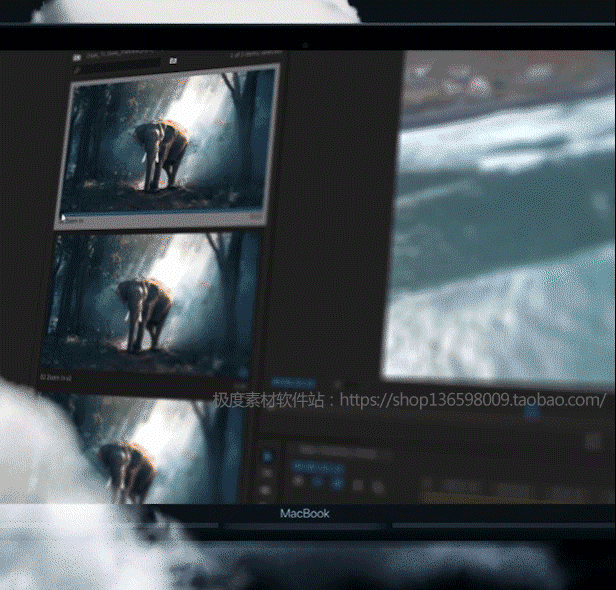Click the white panel icon left of the title
Viewport: 616px width, 590px height.
tap(77, 57)
